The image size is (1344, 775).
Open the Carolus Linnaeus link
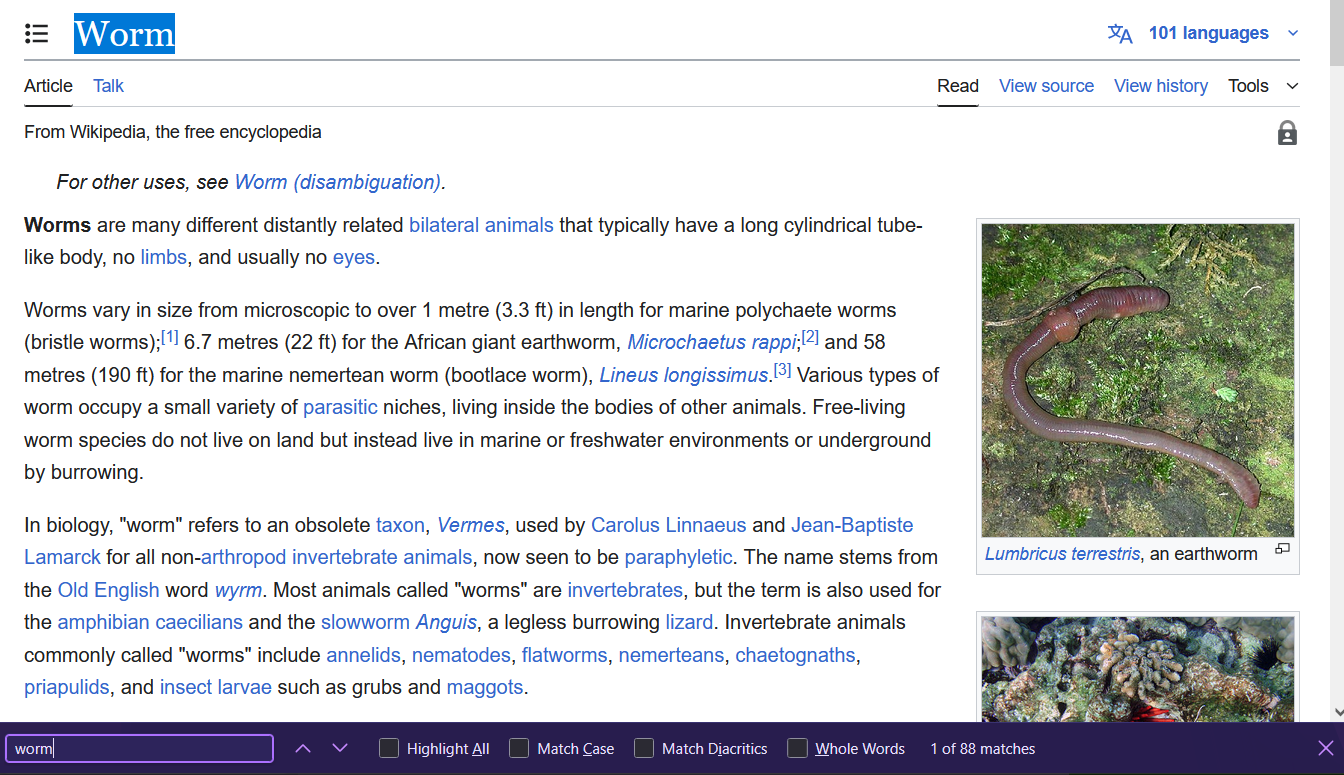(668, 525)
